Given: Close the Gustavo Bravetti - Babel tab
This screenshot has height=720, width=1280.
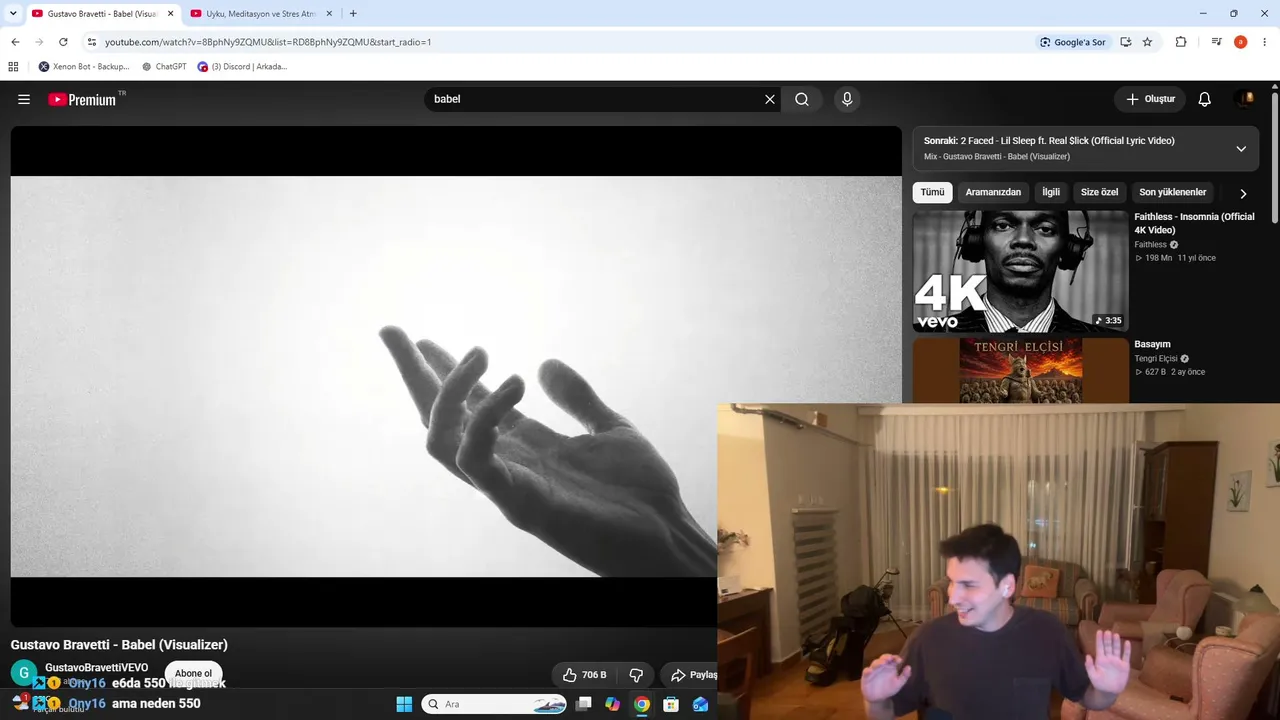Looking at the screenshot, I should (x=170, y=14).
